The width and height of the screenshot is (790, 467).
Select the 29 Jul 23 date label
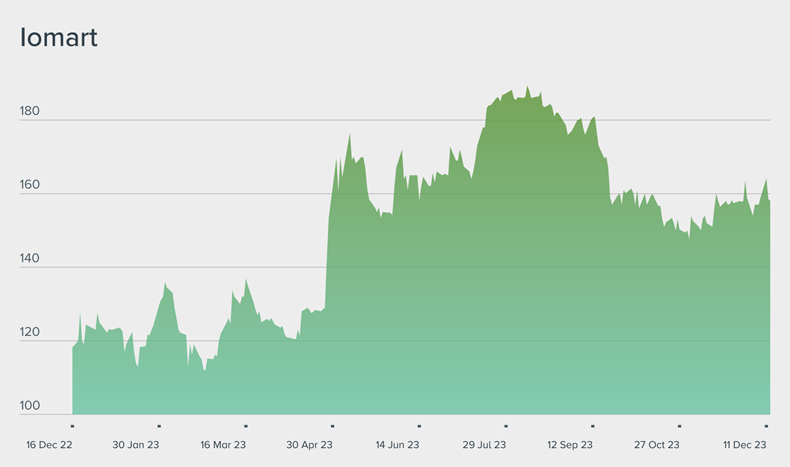(x=484, y=445)
